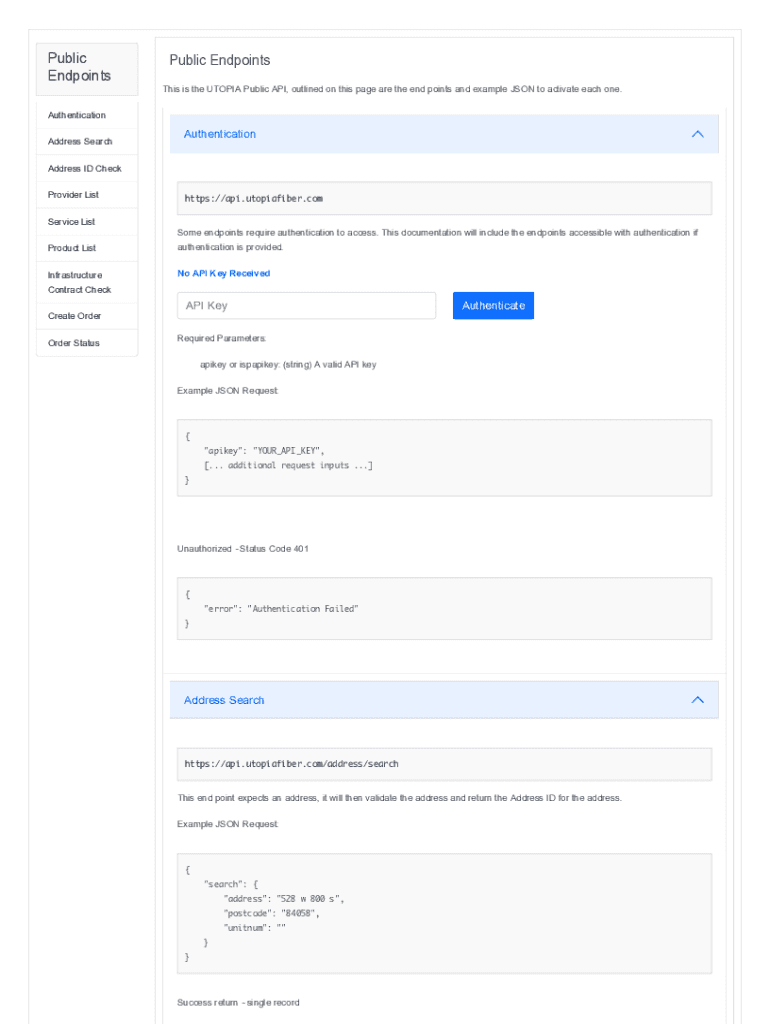Image resolution: width=770 pixels, height=1024 pixels.
Task: Click the apikey example JSON code block
Action: point(444,458)
